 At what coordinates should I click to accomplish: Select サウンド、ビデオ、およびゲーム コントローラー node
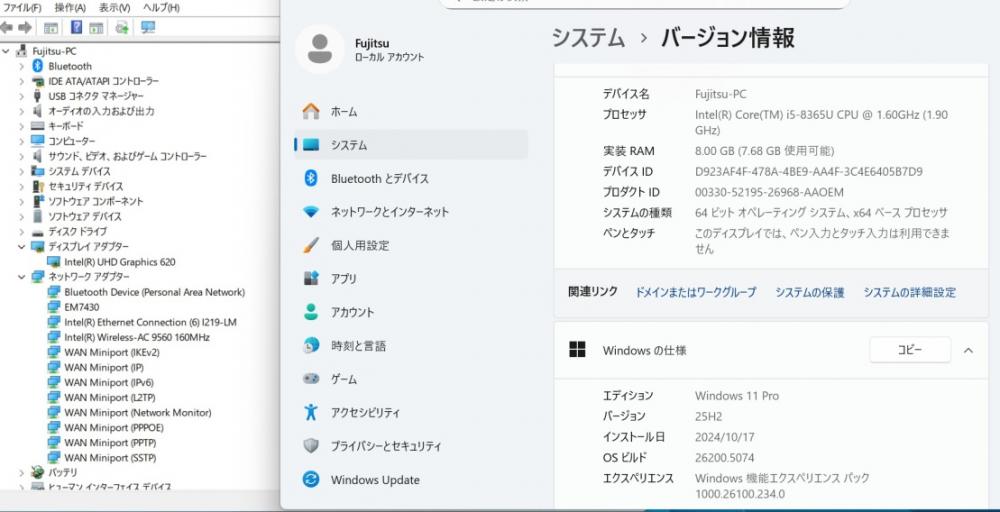pyautogui.click(x=128, y=156)
